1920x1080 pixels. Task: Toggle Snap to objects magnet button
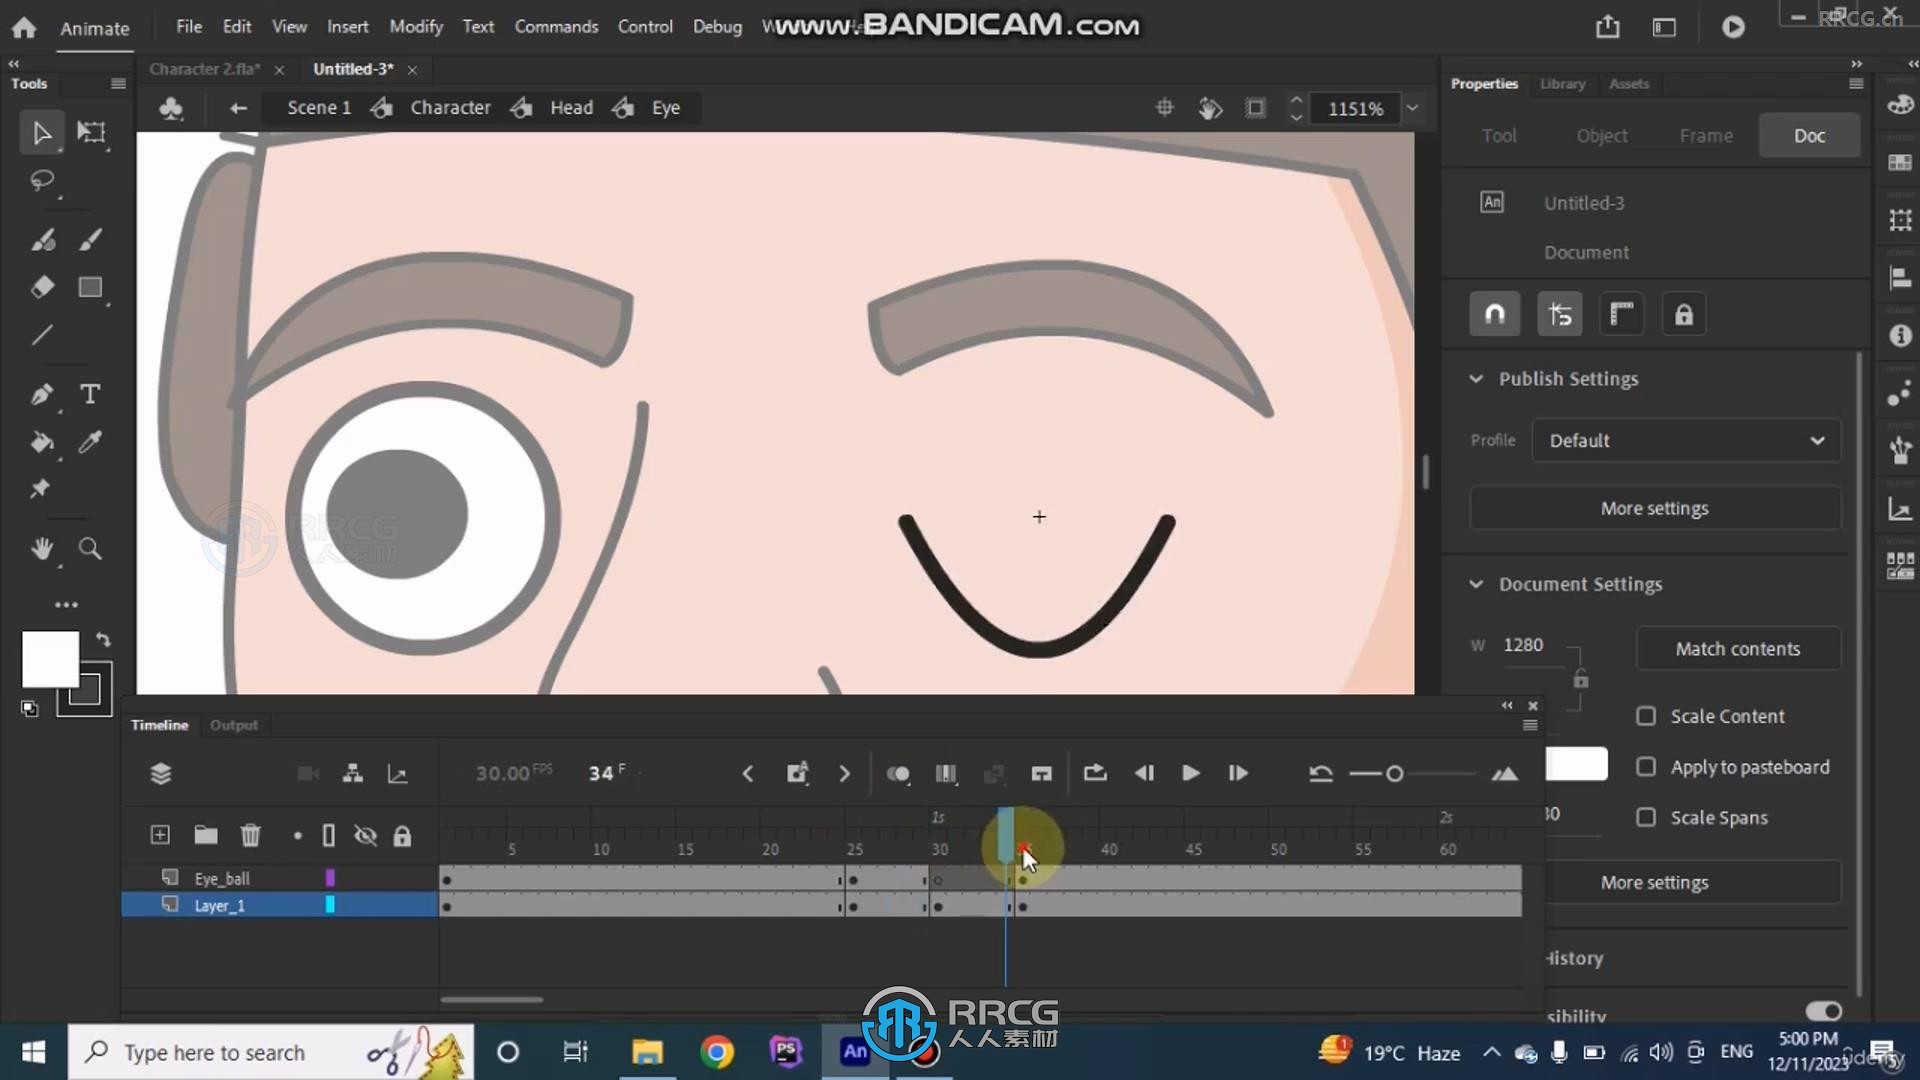point(1495,315)
